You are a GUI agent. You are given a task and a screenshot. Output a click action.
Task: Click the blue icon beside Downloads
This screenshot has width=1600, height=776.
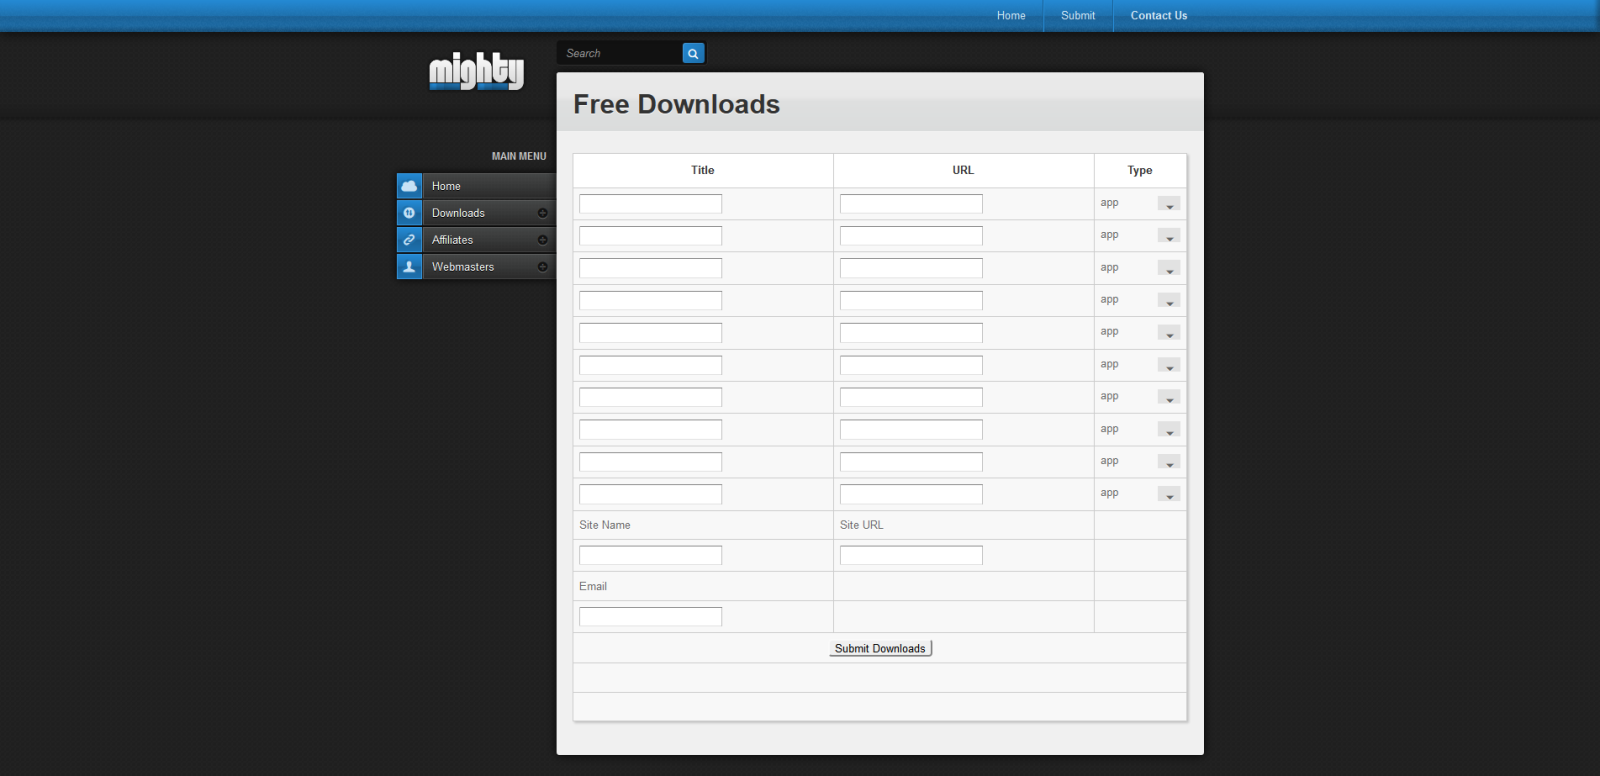409,213
